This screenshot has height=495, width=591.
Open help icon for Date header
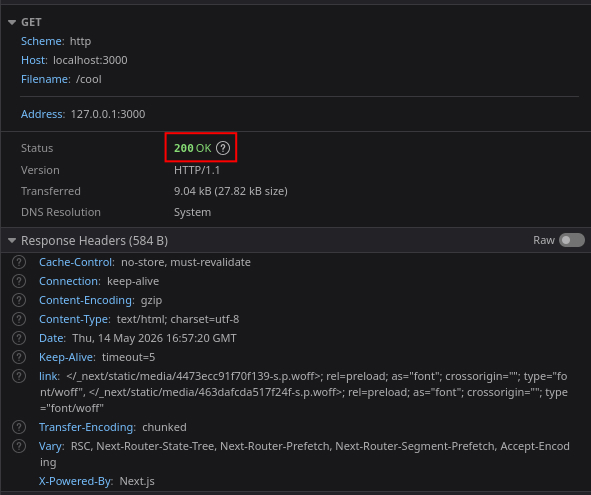click(x=19, y=338)
